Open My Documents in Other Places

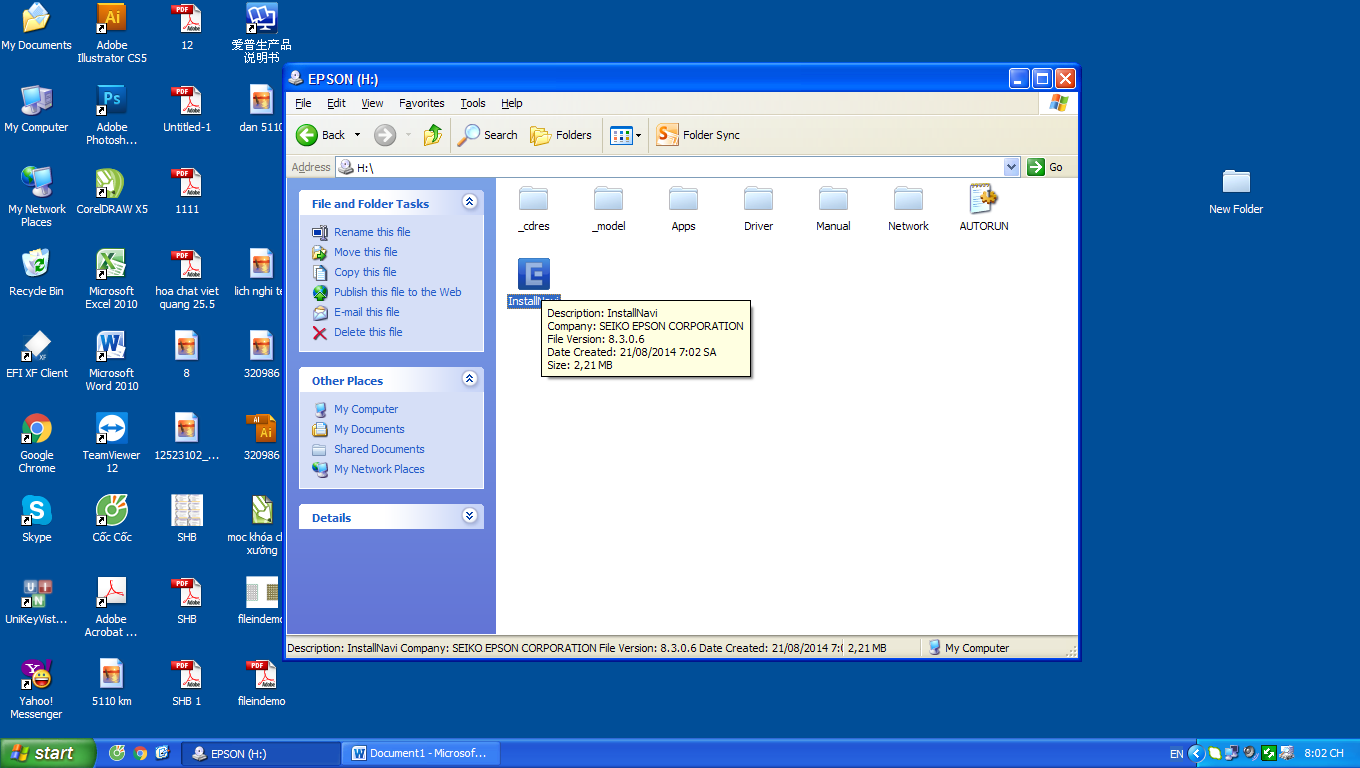coord(369,429)
